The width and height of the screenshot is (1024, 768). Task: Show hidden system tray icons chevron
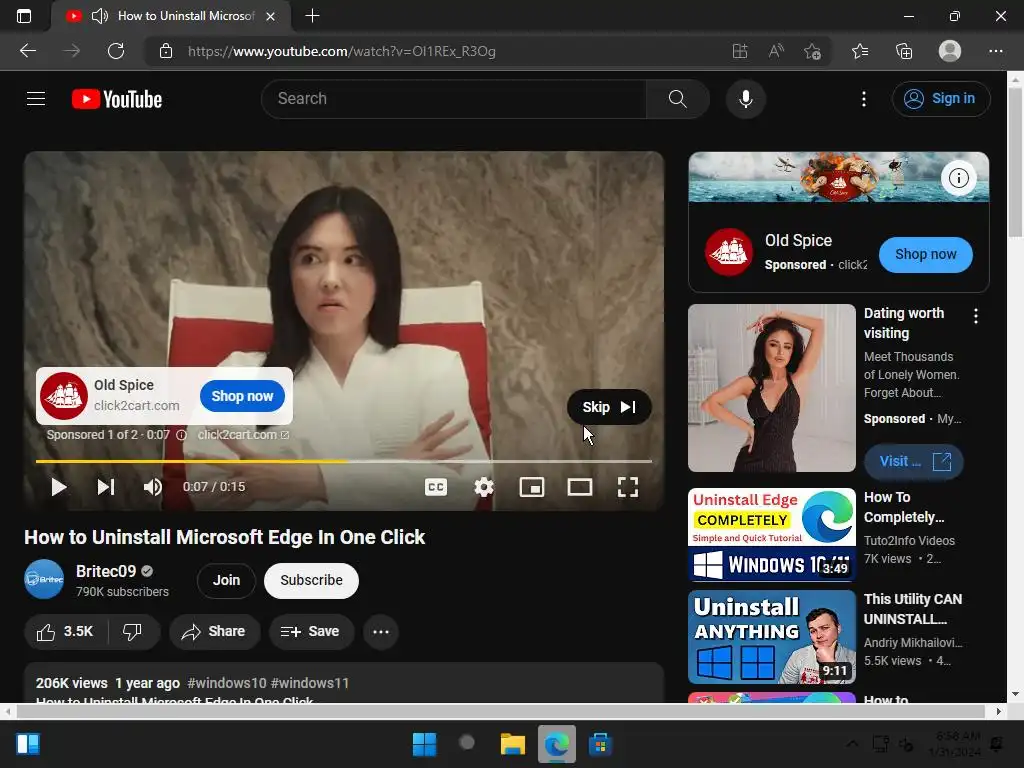pyautogui.click(x=852, y=743)
